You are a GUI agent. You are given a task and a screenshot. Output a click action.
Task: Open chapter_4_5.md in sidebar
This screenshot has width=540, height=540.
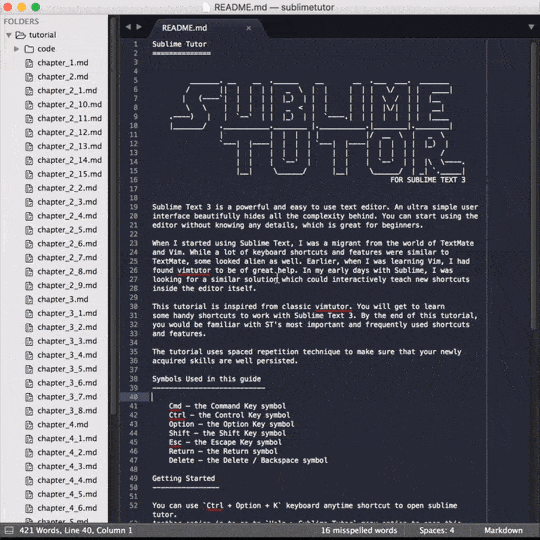pyautogui.click(x=67, y=494)
